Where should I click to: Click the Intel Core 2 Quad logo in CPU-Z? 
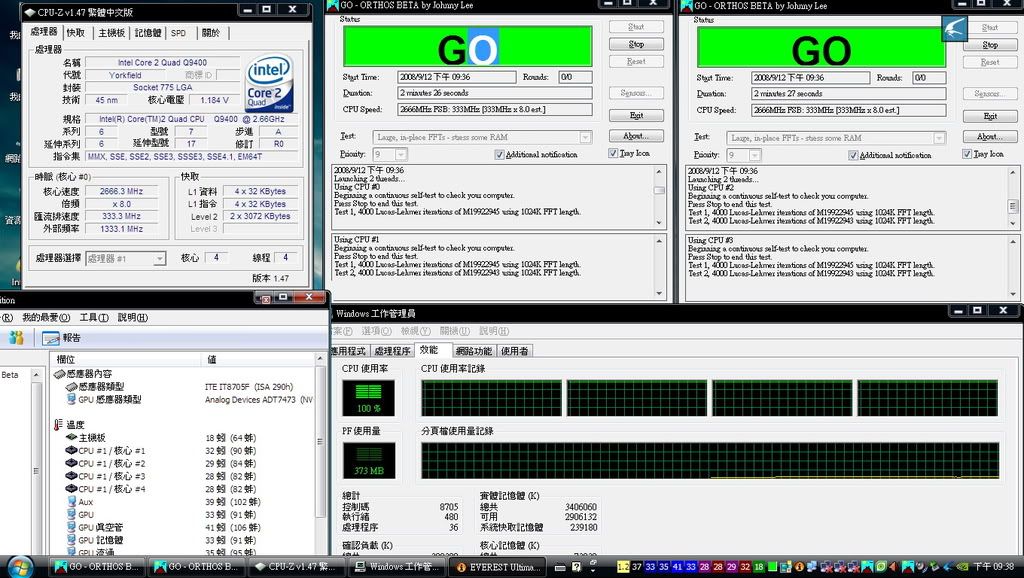pos(268,82)
